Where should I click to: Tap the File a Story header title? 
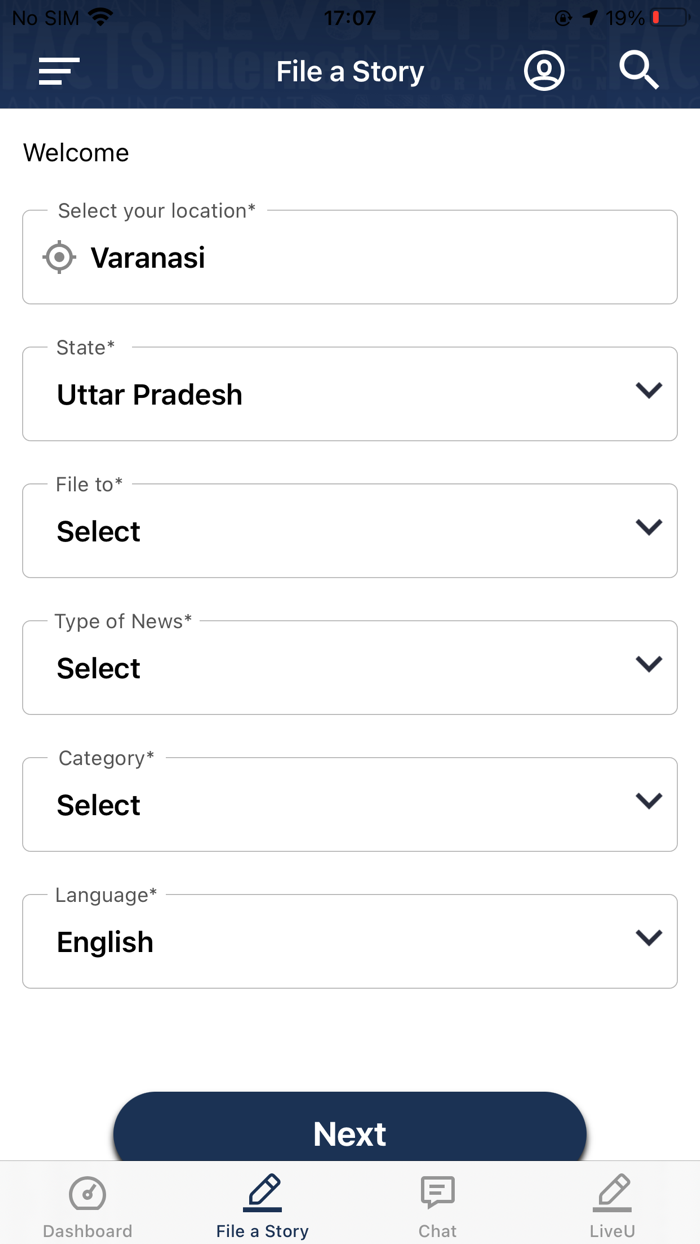350,72
